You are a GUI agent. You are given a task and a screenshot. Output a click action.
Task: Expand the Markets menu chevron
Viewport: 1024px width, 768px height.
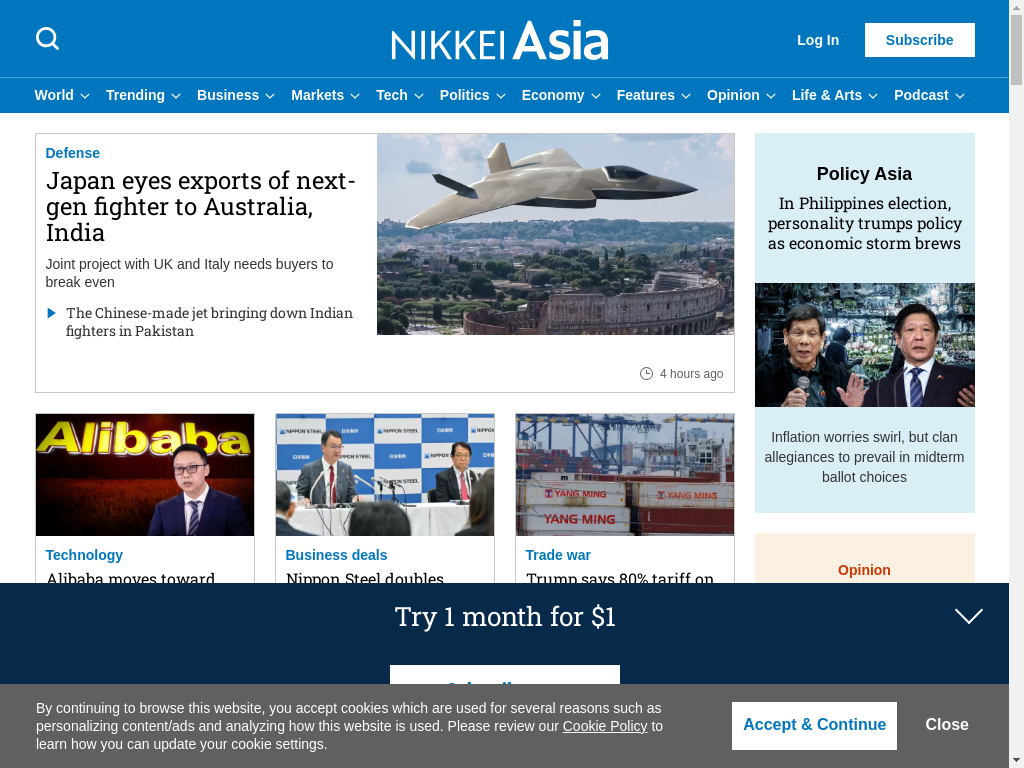click(x=355, y=96)
